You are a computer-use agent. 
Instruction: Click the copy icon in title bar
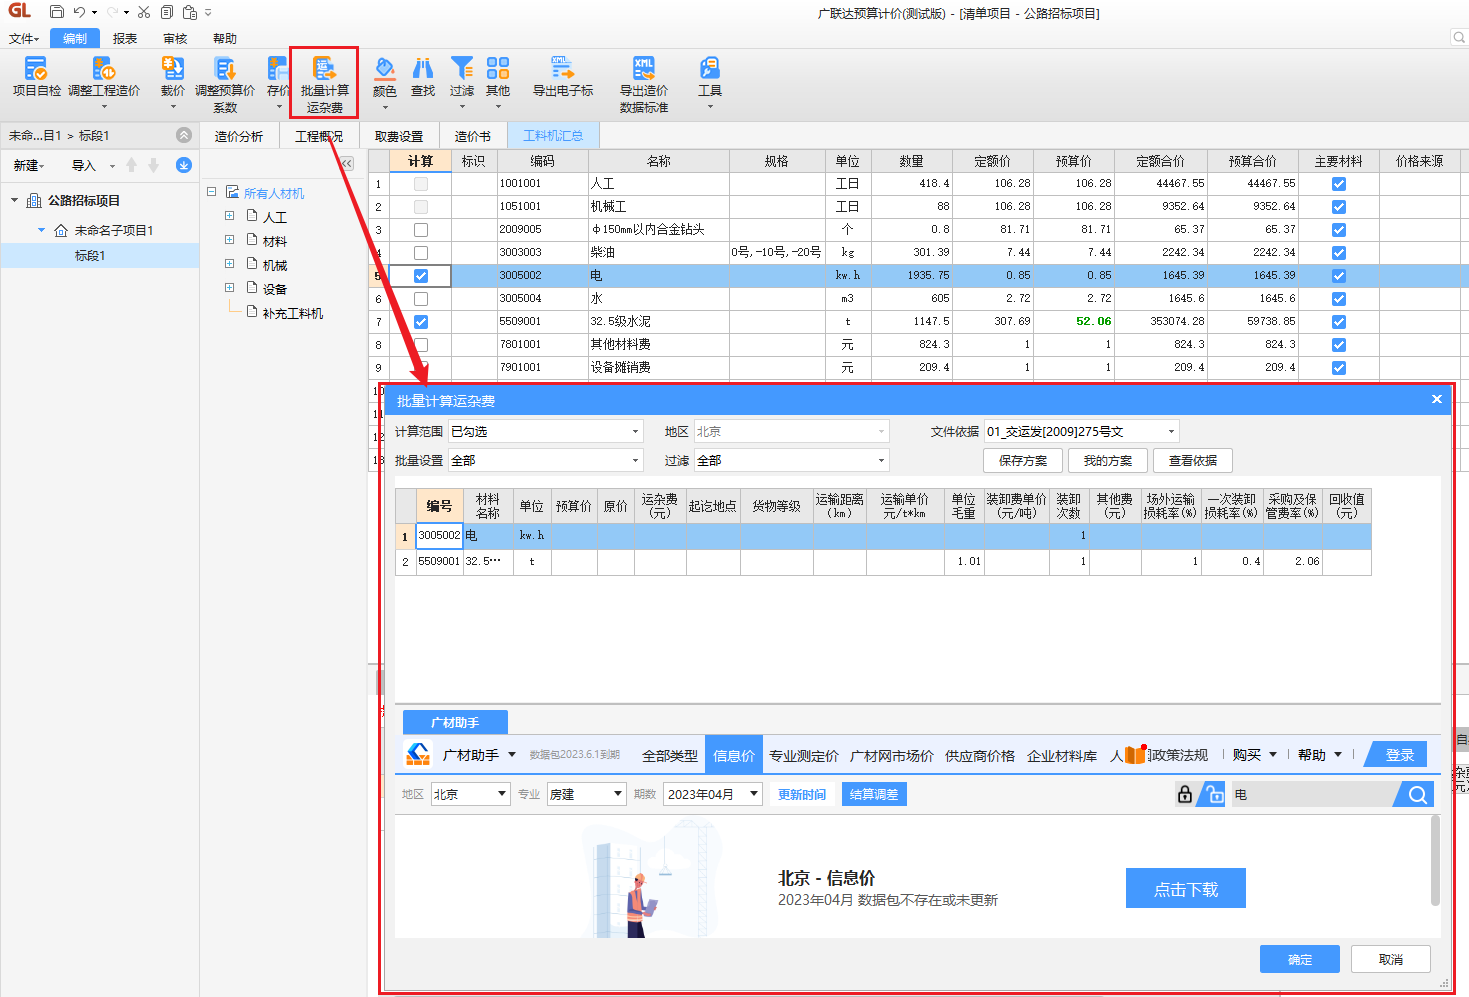pos(167,13)
